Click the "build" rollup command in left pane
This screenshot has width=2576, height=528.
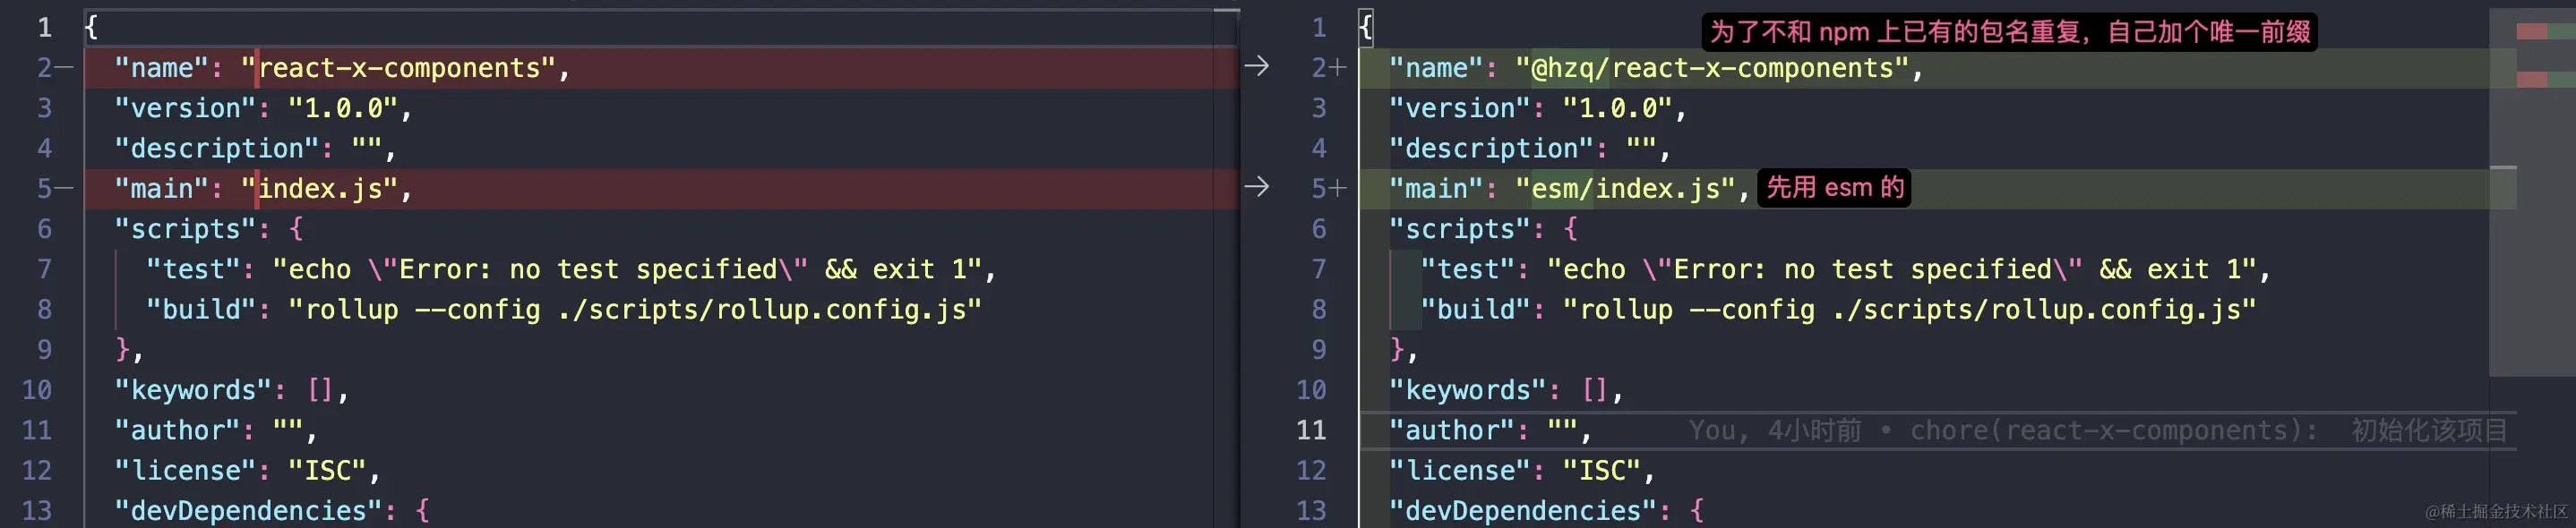[x=635, y=309]
